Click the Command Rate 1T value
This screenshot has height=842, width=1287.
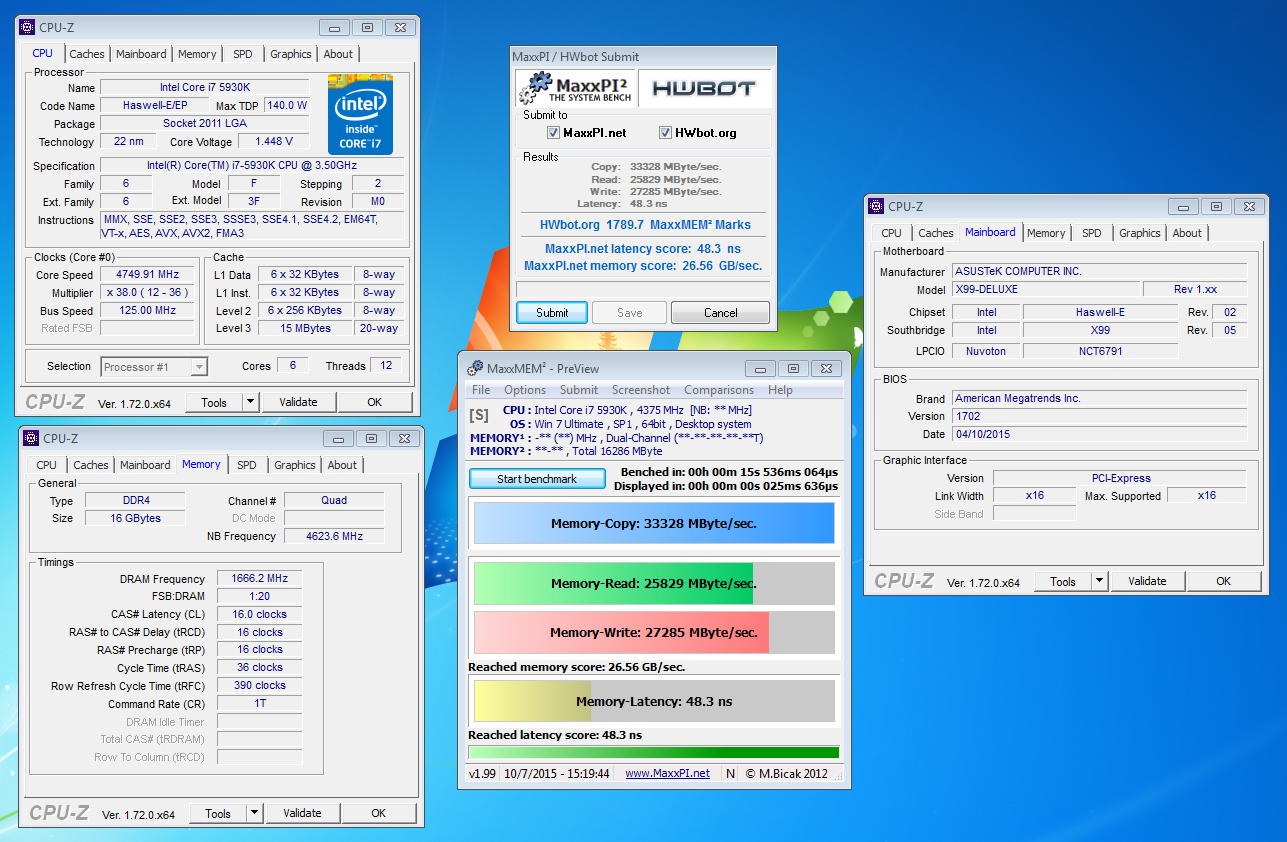pos(259,704)
